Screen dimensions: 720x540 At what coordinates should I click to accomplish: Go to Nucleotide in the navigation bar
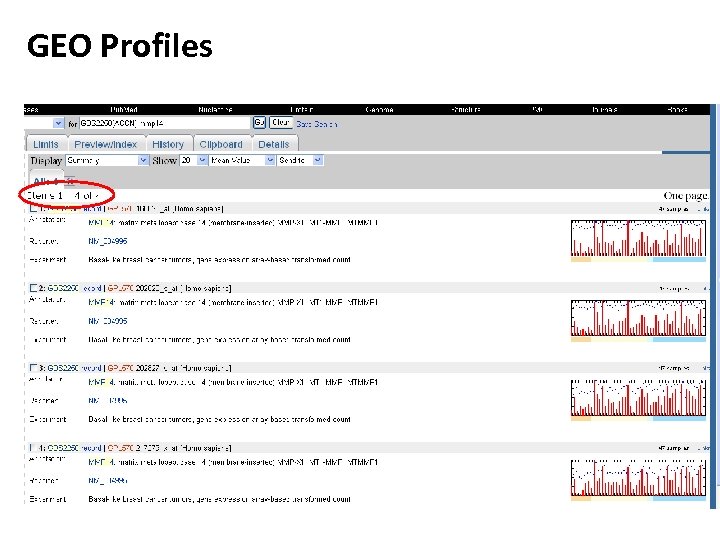(x=215, y=110)
